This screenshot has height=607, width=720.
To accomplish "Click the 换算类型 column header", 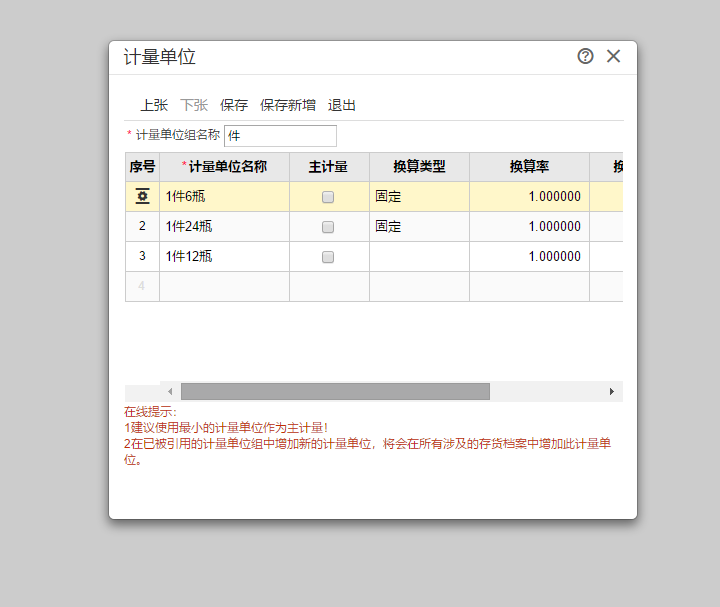I will 419,167.
